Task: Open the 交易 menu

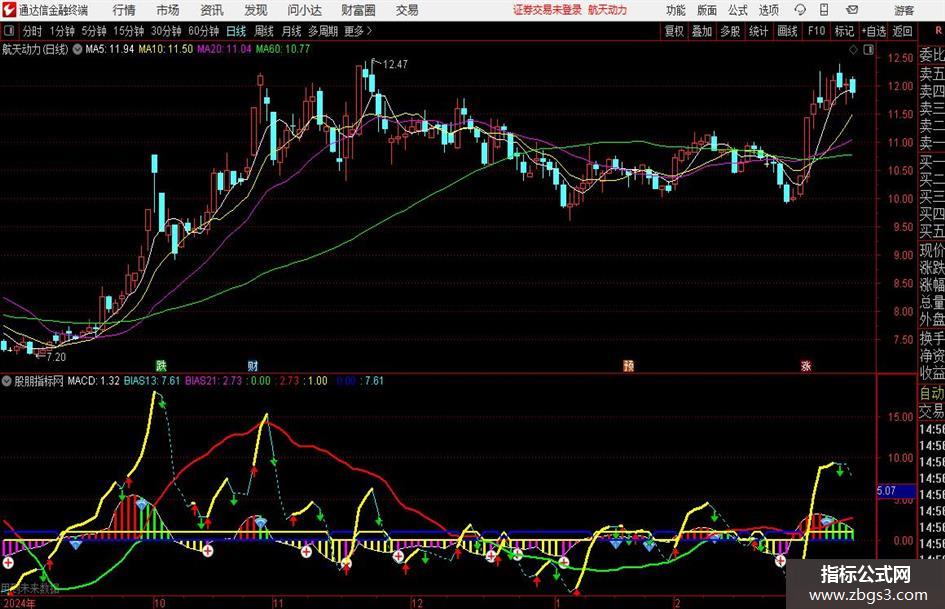Action: coord(407,10)
